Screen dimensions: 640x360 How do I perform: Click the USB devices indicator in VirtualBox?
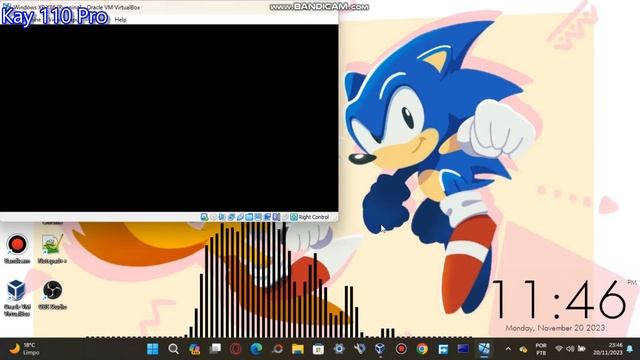click(240, 217)
